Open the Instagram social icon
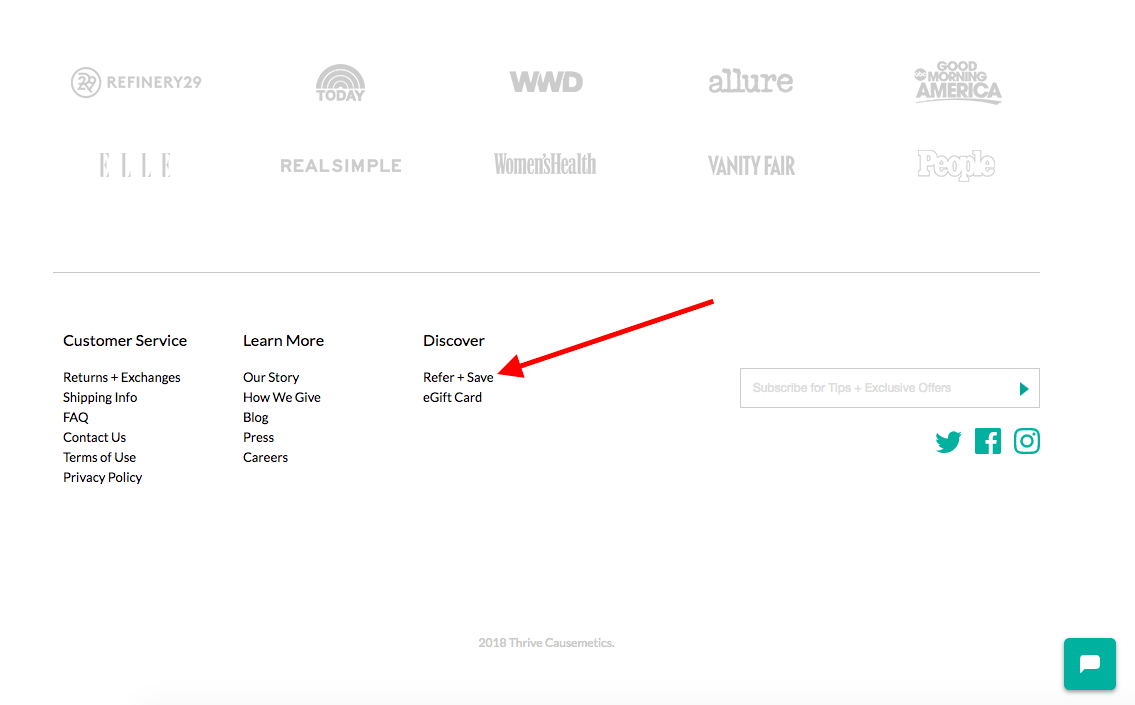 click(x=1026, y=441)
